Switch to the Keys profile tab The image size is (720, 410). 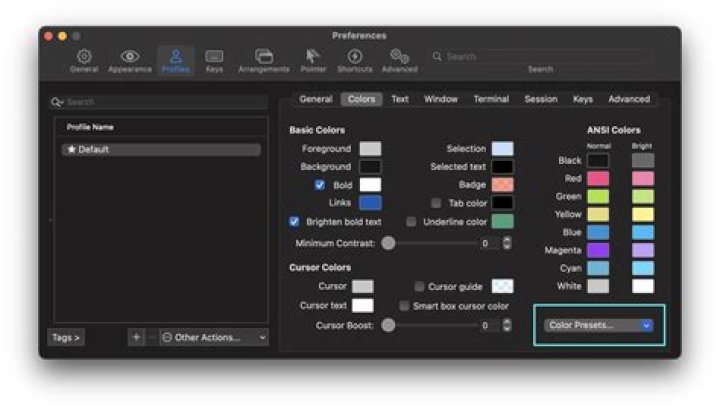pos(583,99)
